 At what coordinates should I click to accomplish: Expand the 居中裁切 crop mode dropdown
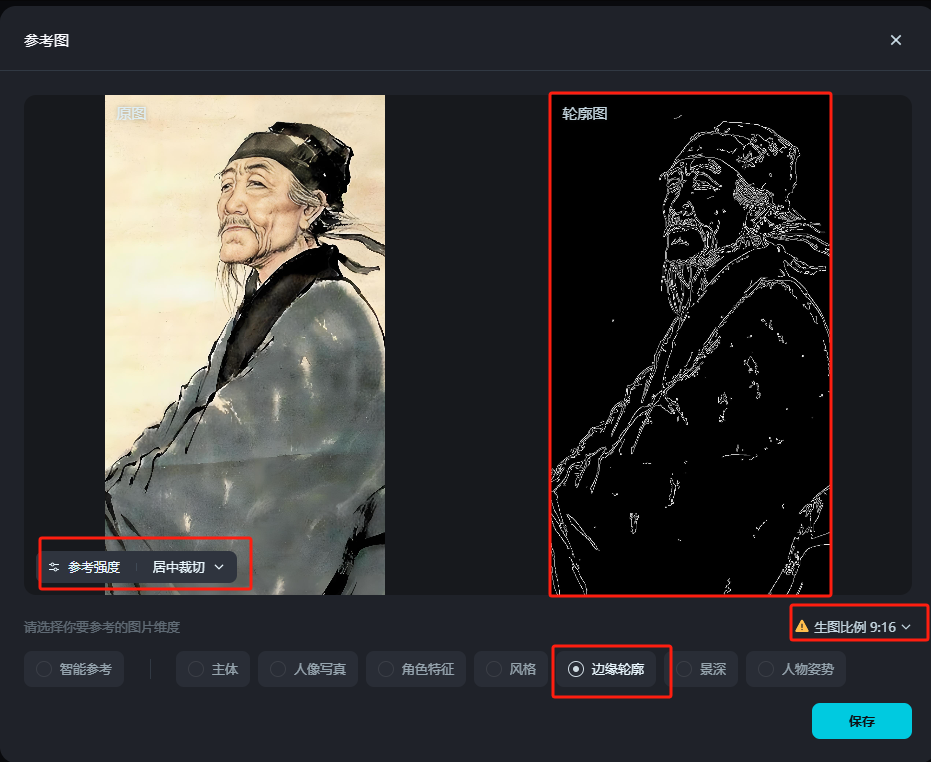coord(188,567)
